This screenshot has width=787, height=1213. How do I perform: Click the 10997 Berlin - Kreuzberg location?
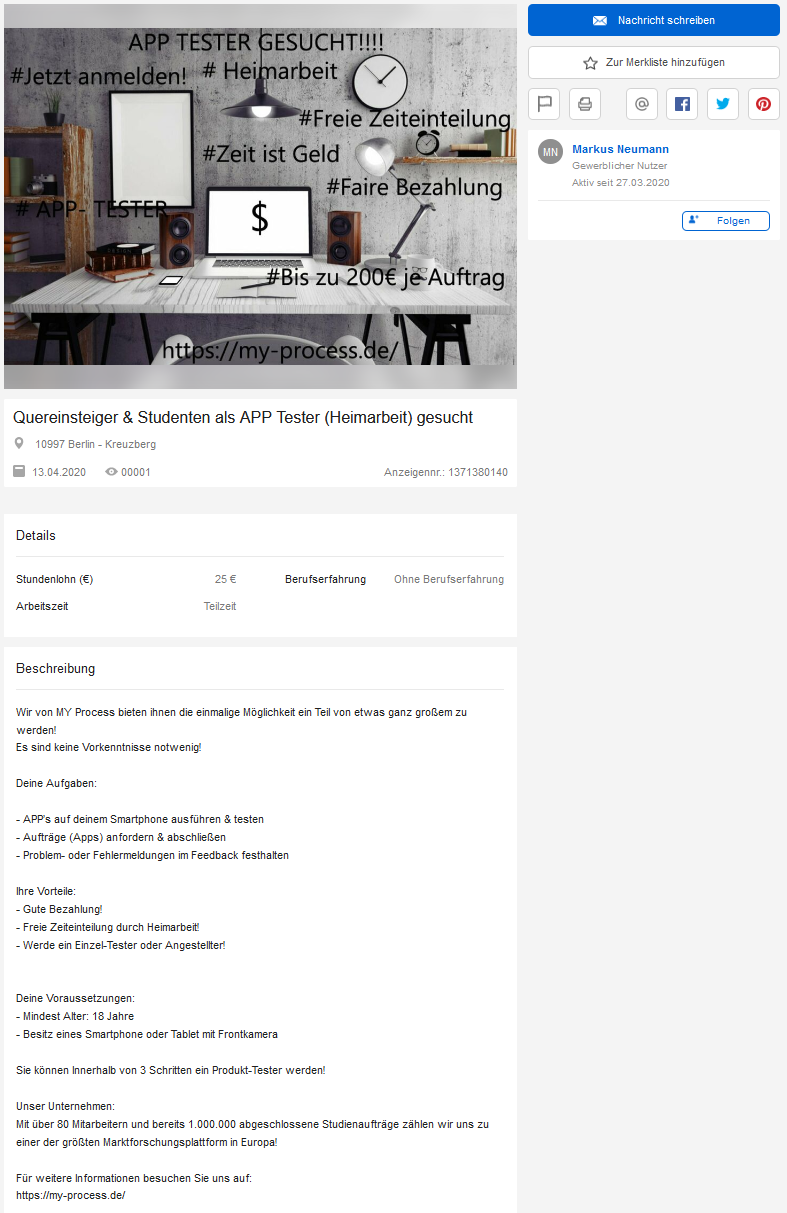[95, 444]
